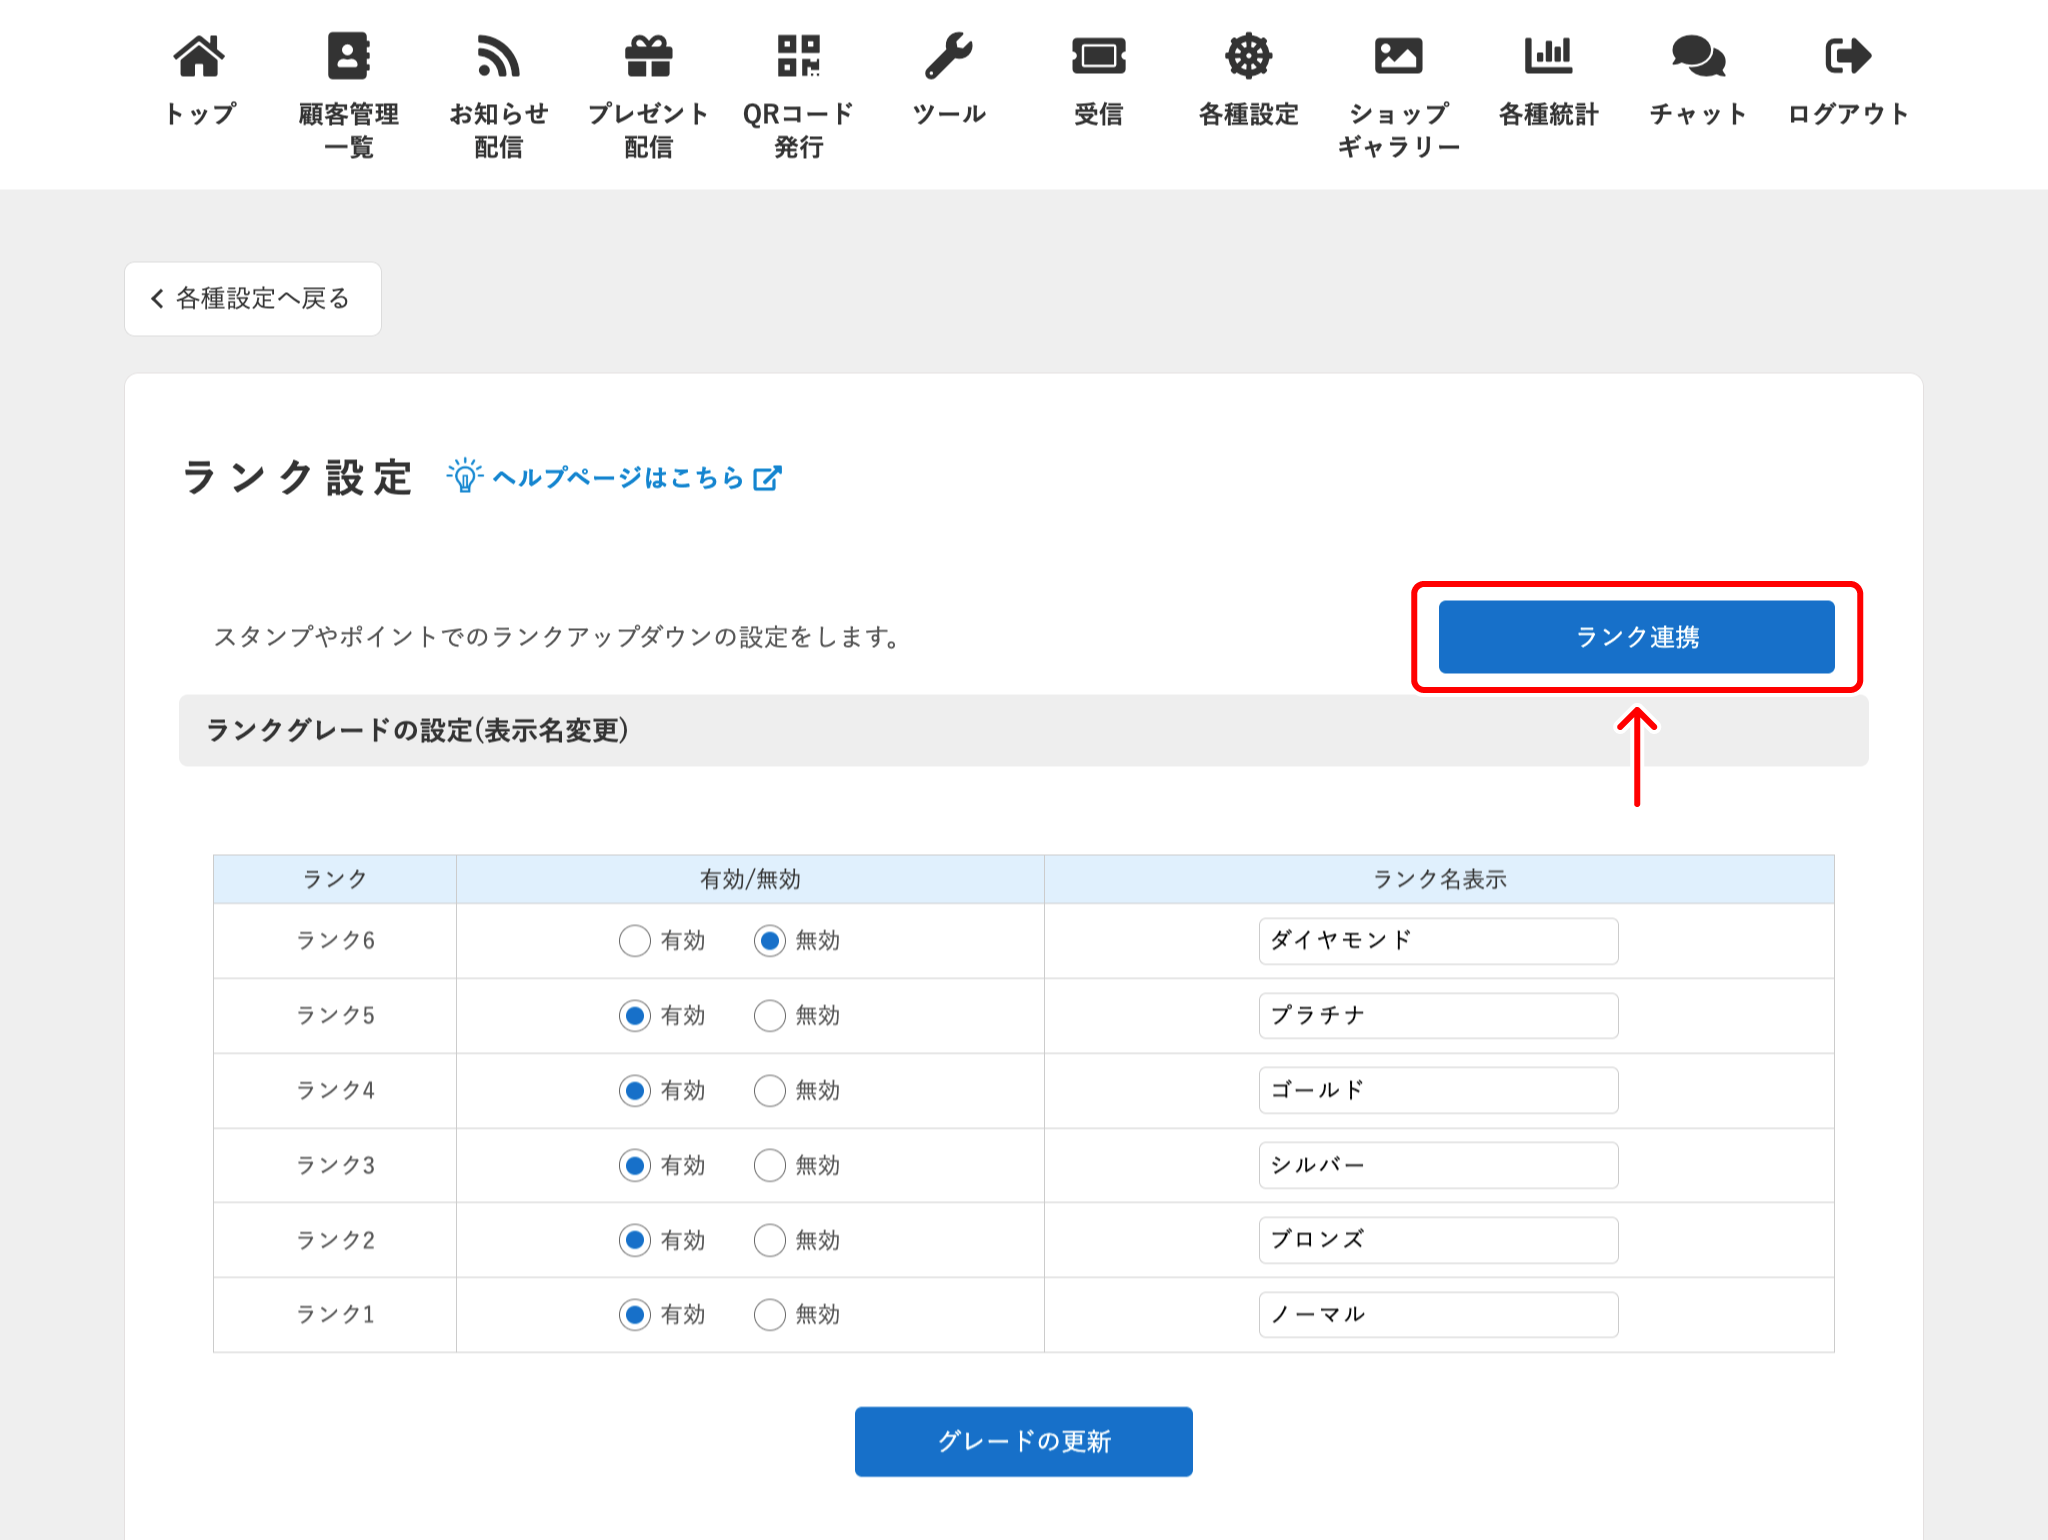This screenshot has width=2048, height=1540.
Task: Click the logout arrow icon
Action: (x=1848, y=56)
